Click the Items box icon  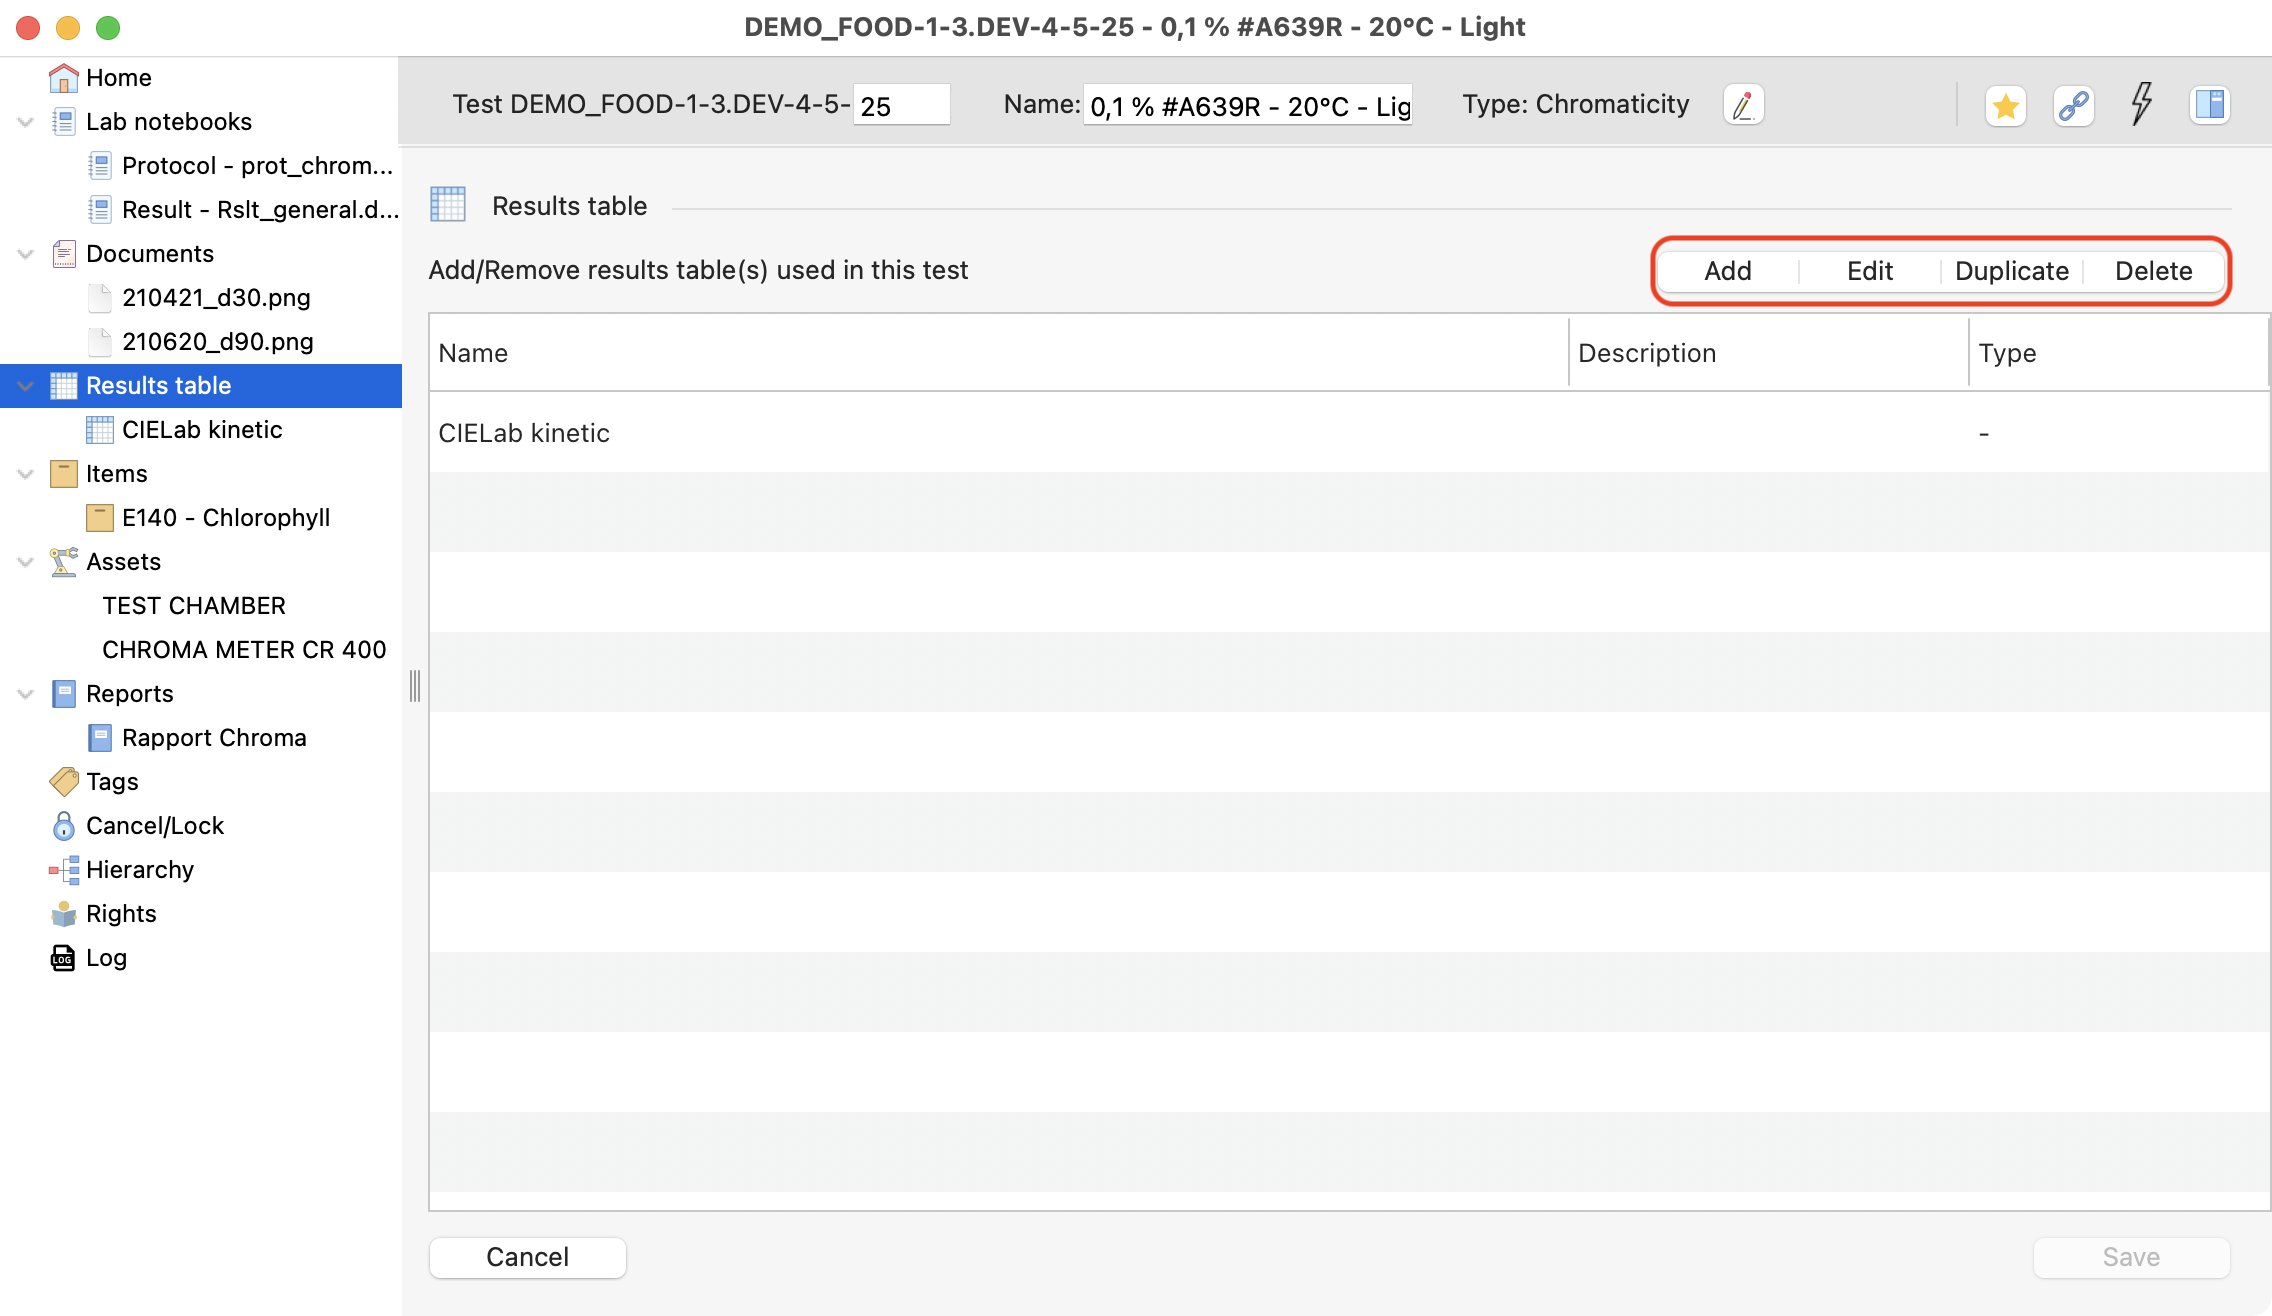[63, 474]
